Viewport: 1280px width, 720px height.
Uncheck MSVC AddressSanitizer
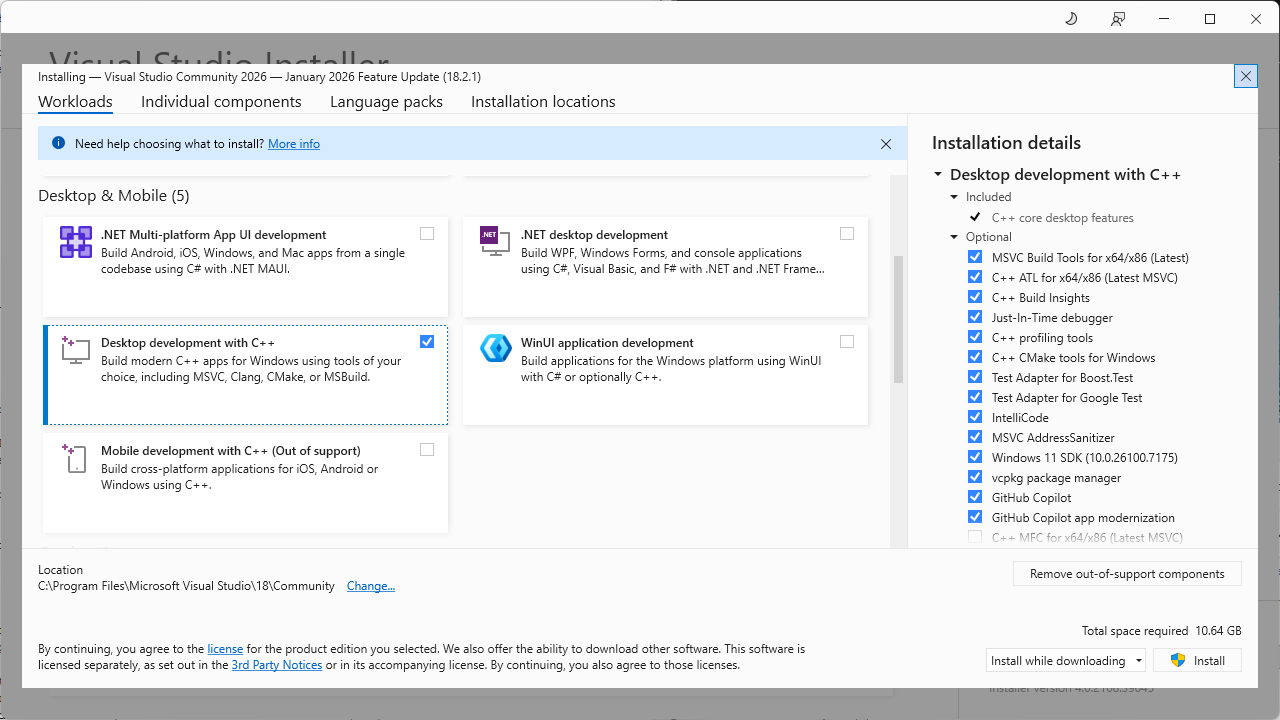click(975, 437)
